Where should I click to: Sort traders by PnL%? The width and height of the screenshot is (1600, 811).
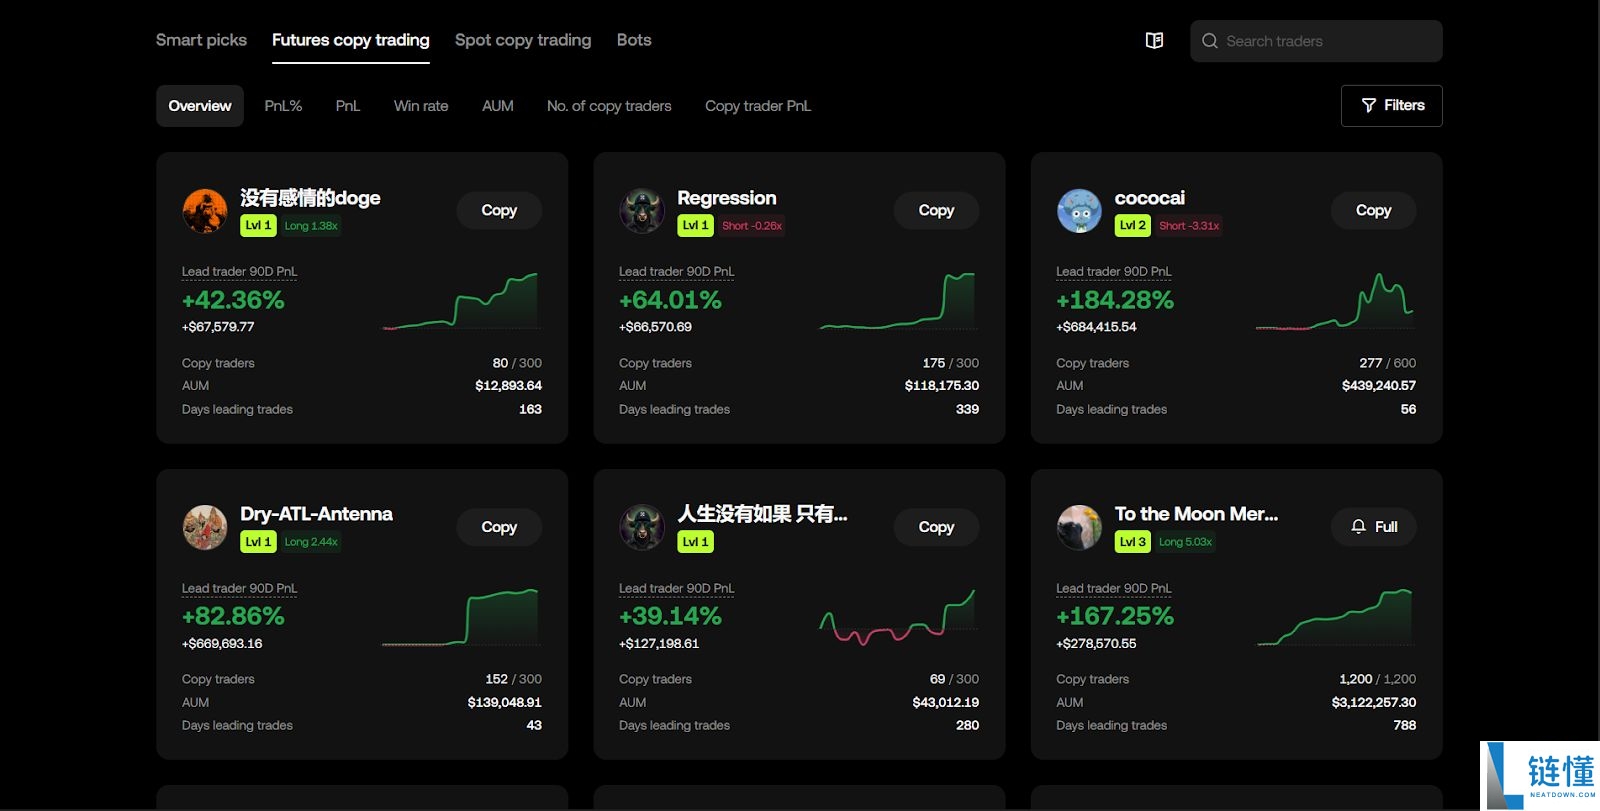click(283, 106)
